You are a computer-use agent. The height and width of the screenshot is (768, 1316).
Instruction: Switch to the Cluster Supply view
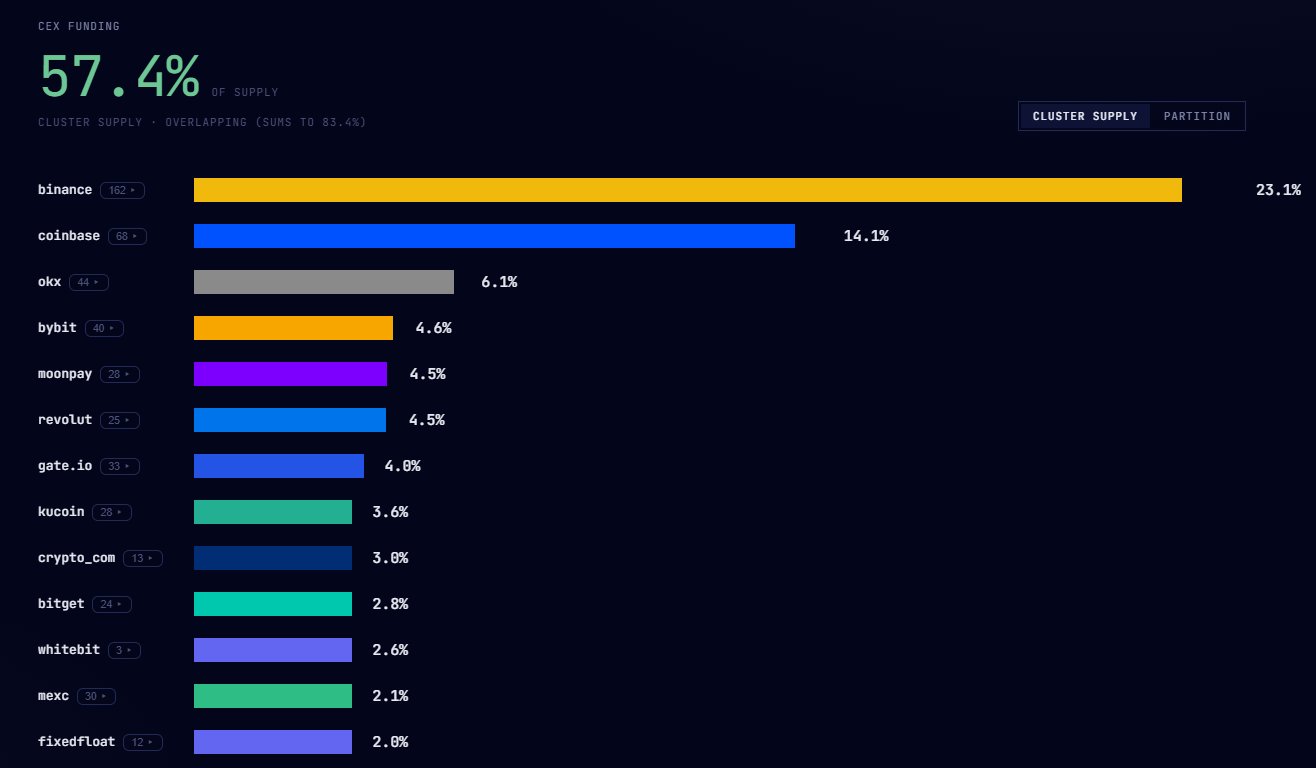tap(1085, 116)
